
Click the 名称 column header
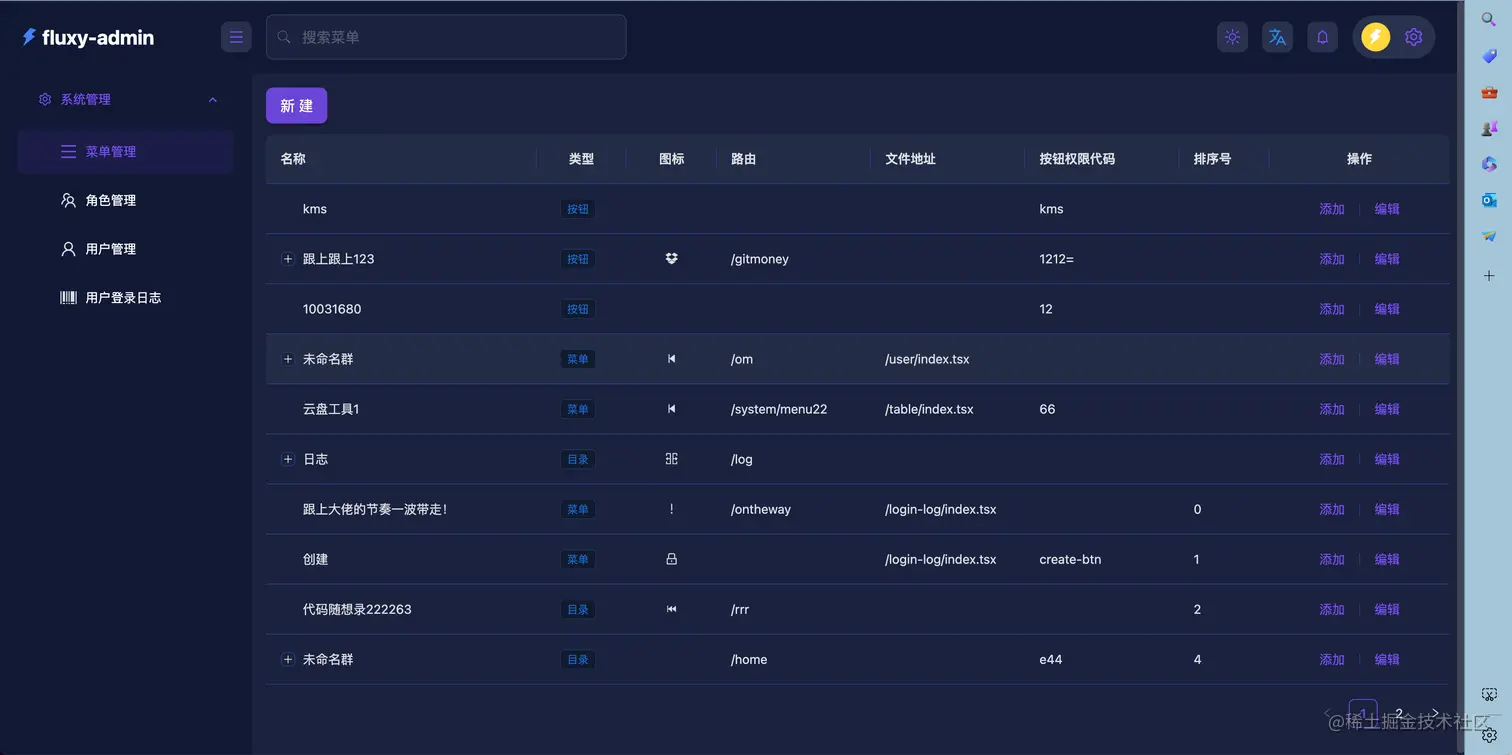[x=293, y=159]
